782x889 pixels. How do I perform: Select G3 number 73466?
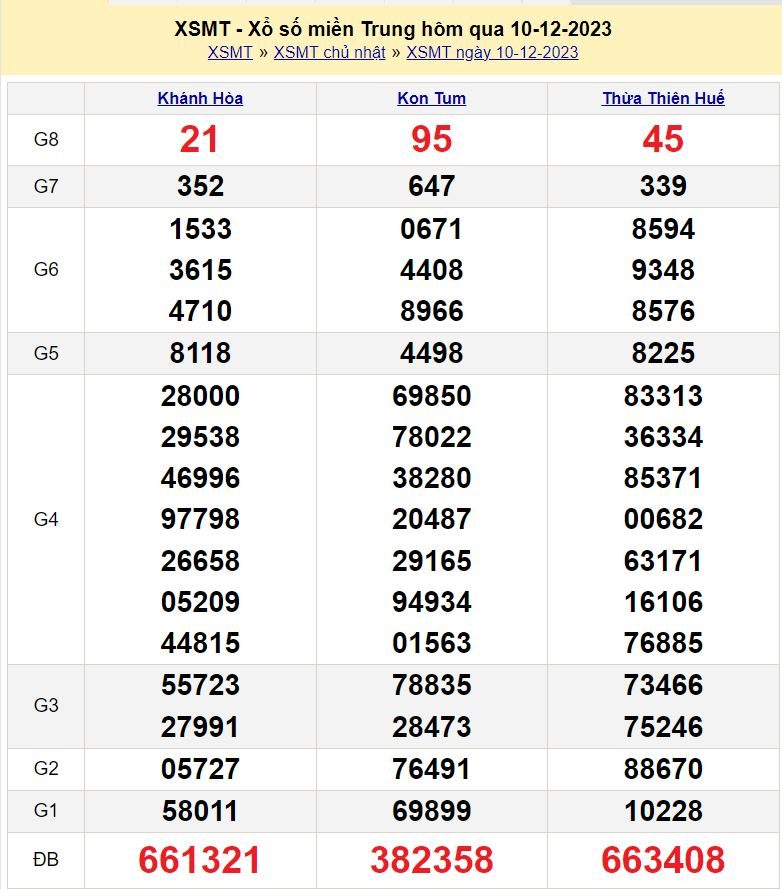click(663, 684)
